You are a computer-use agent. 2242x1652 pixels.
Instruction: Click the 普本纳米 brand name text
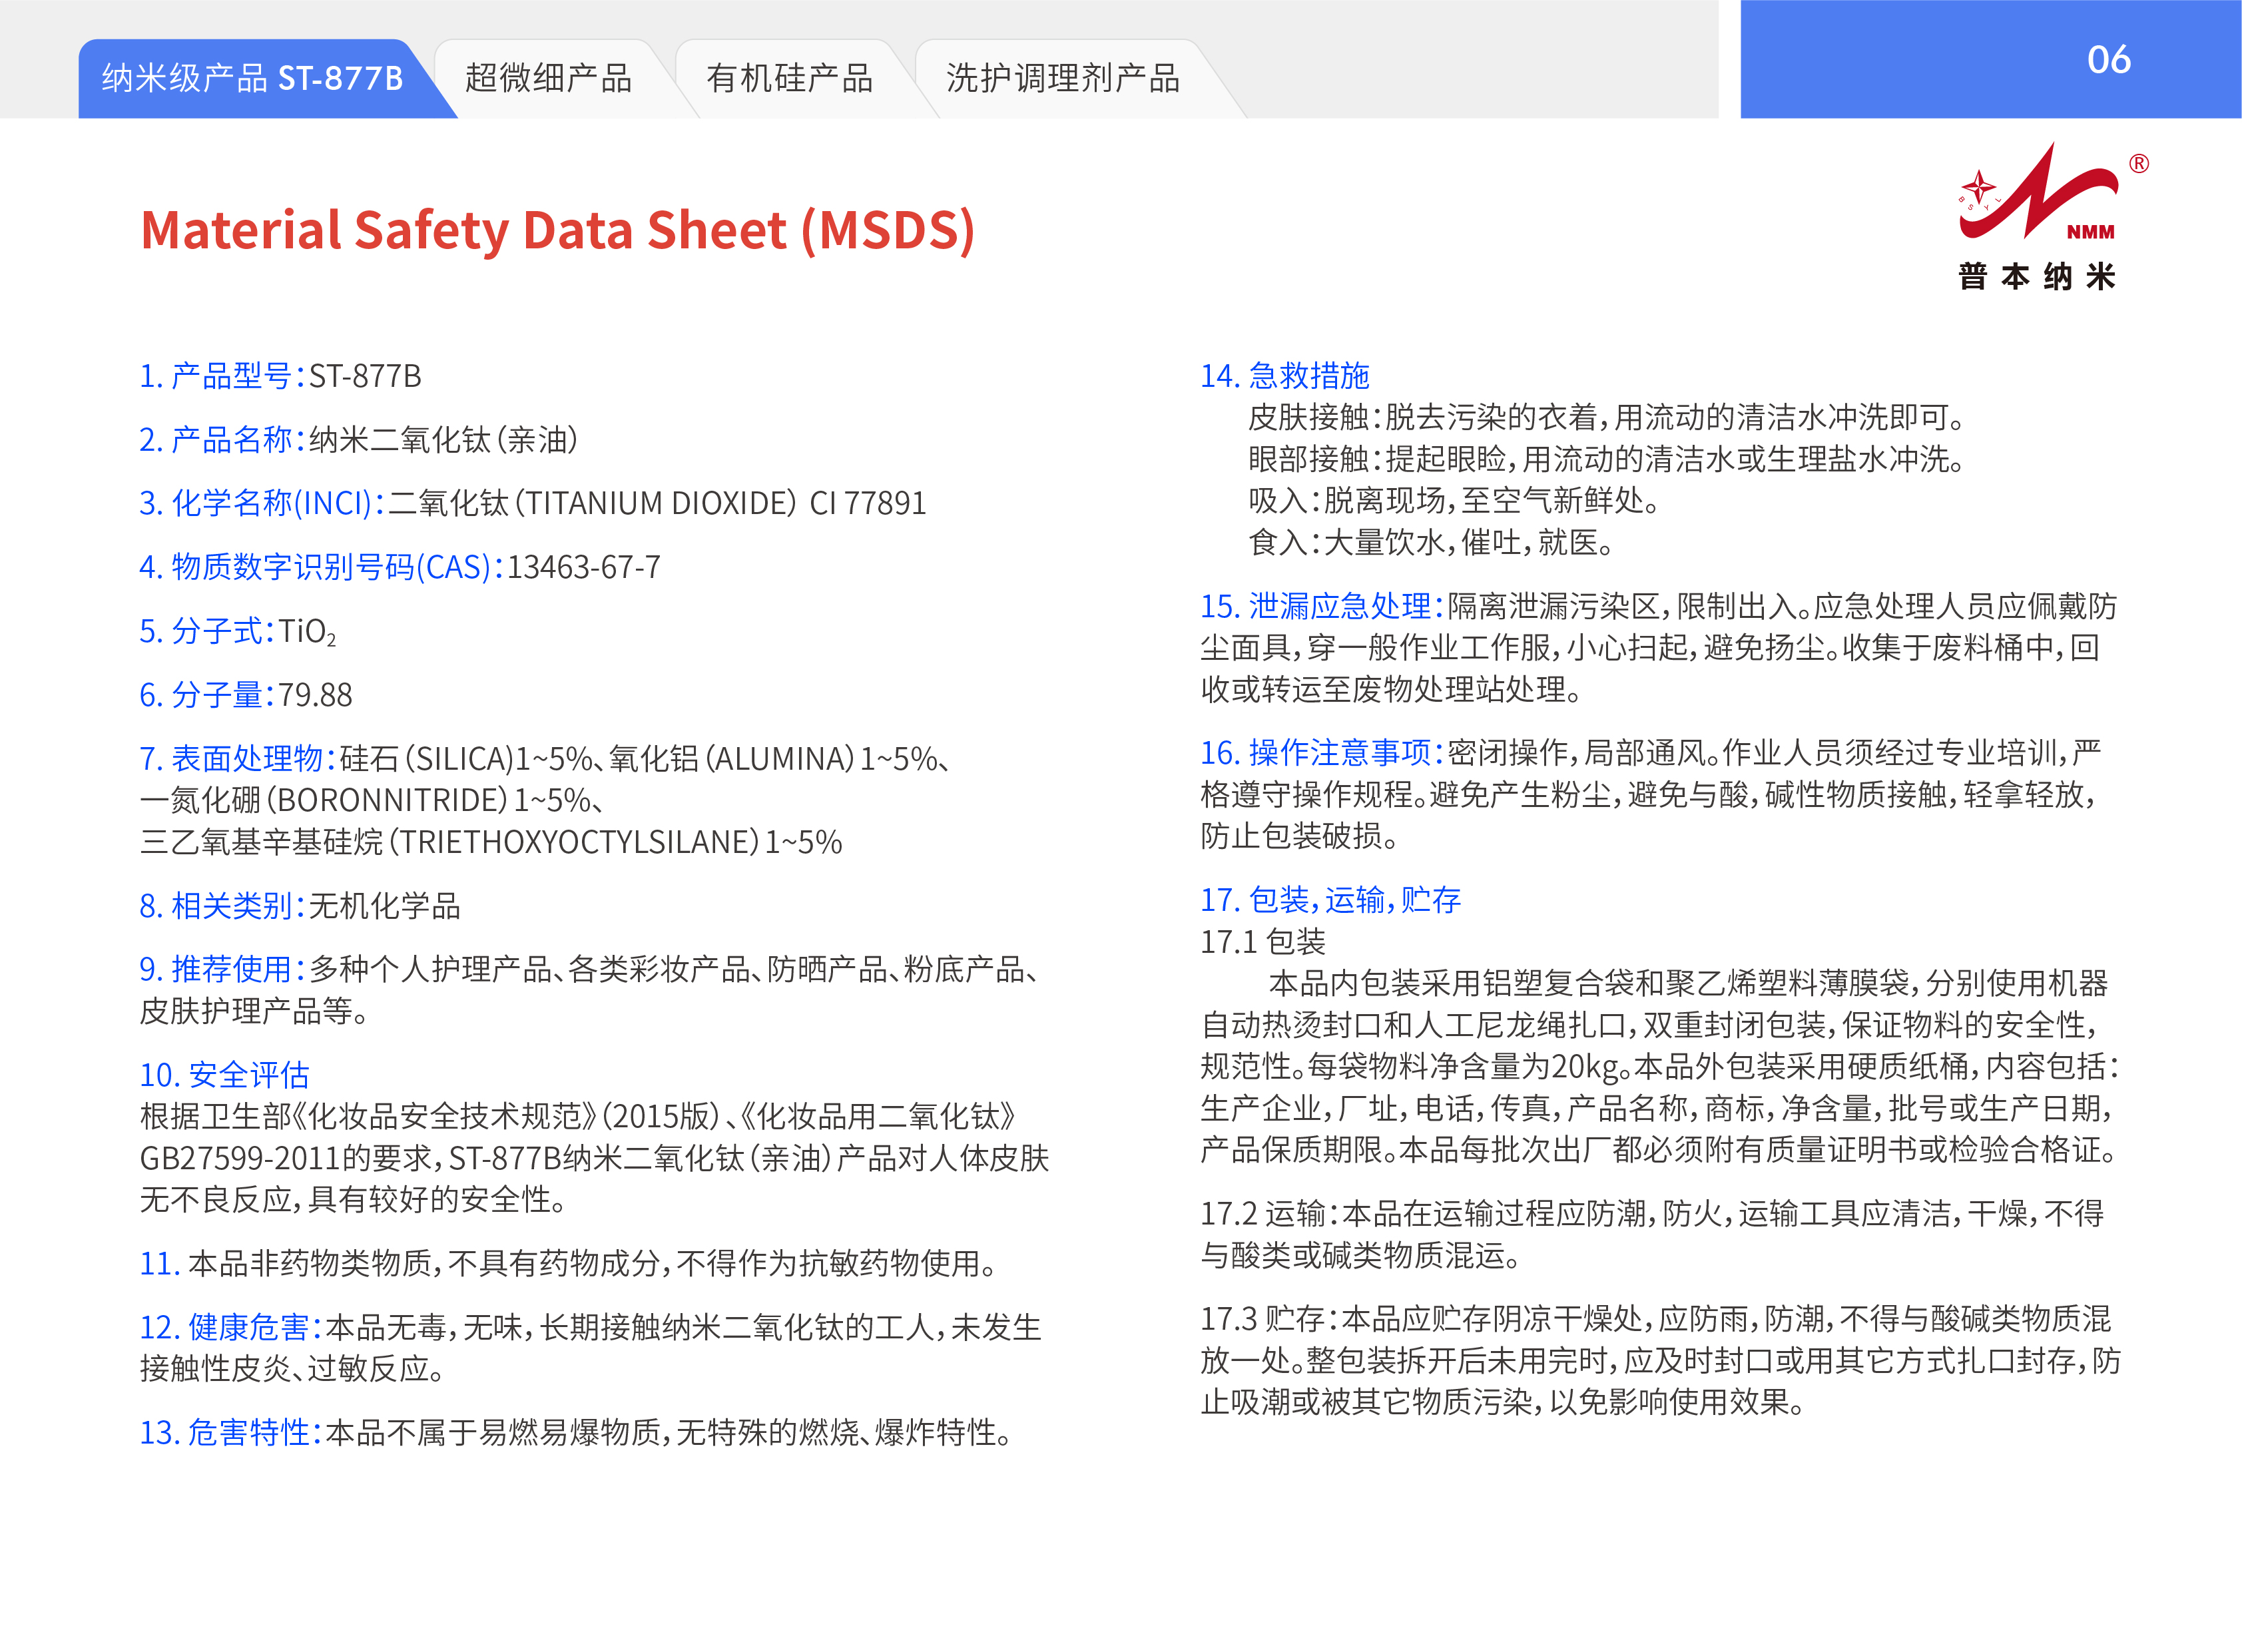pyautogui.click(x=2036, y=276)
